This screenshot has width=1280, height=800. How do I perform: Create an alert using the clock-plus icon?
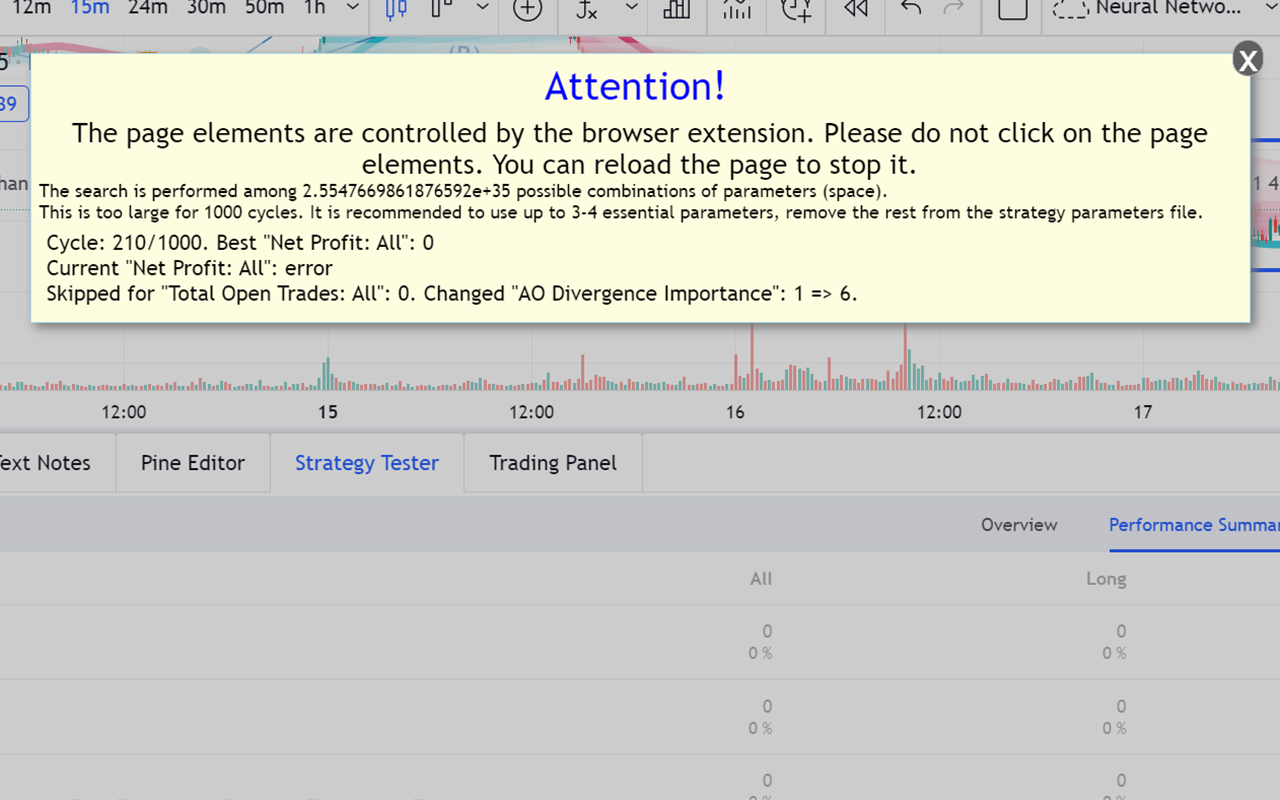[795, 10]
